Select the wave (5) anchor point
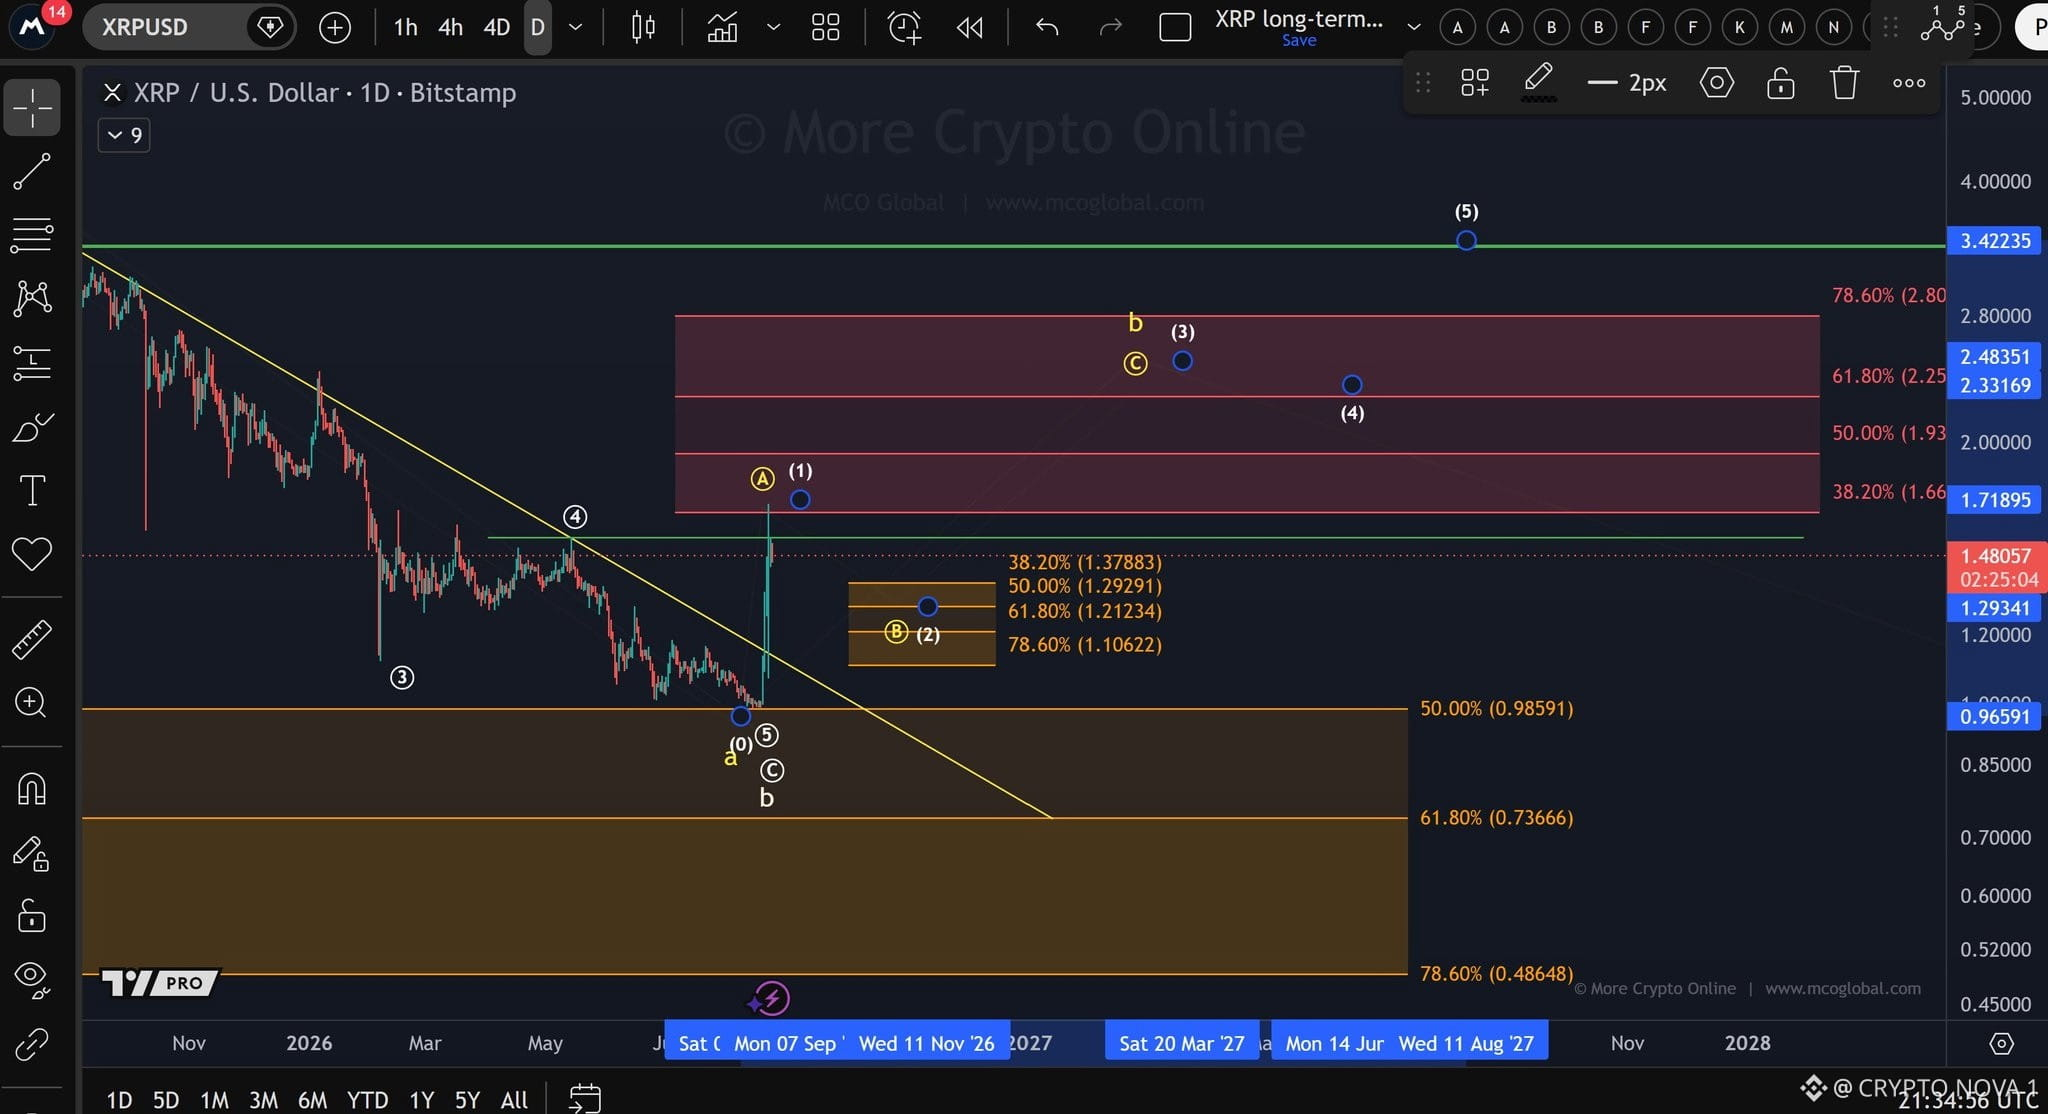Image resolution: width=2048 pixels, height=1114 pixels. (x=1466, y=240)
